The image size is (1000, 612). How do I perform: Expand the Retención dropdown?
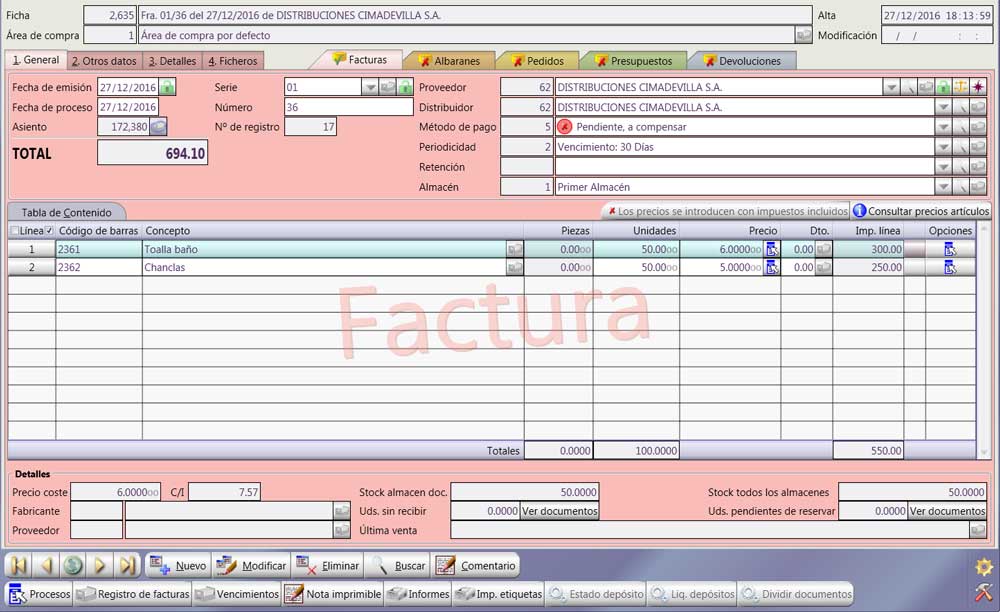click(943, 167)
